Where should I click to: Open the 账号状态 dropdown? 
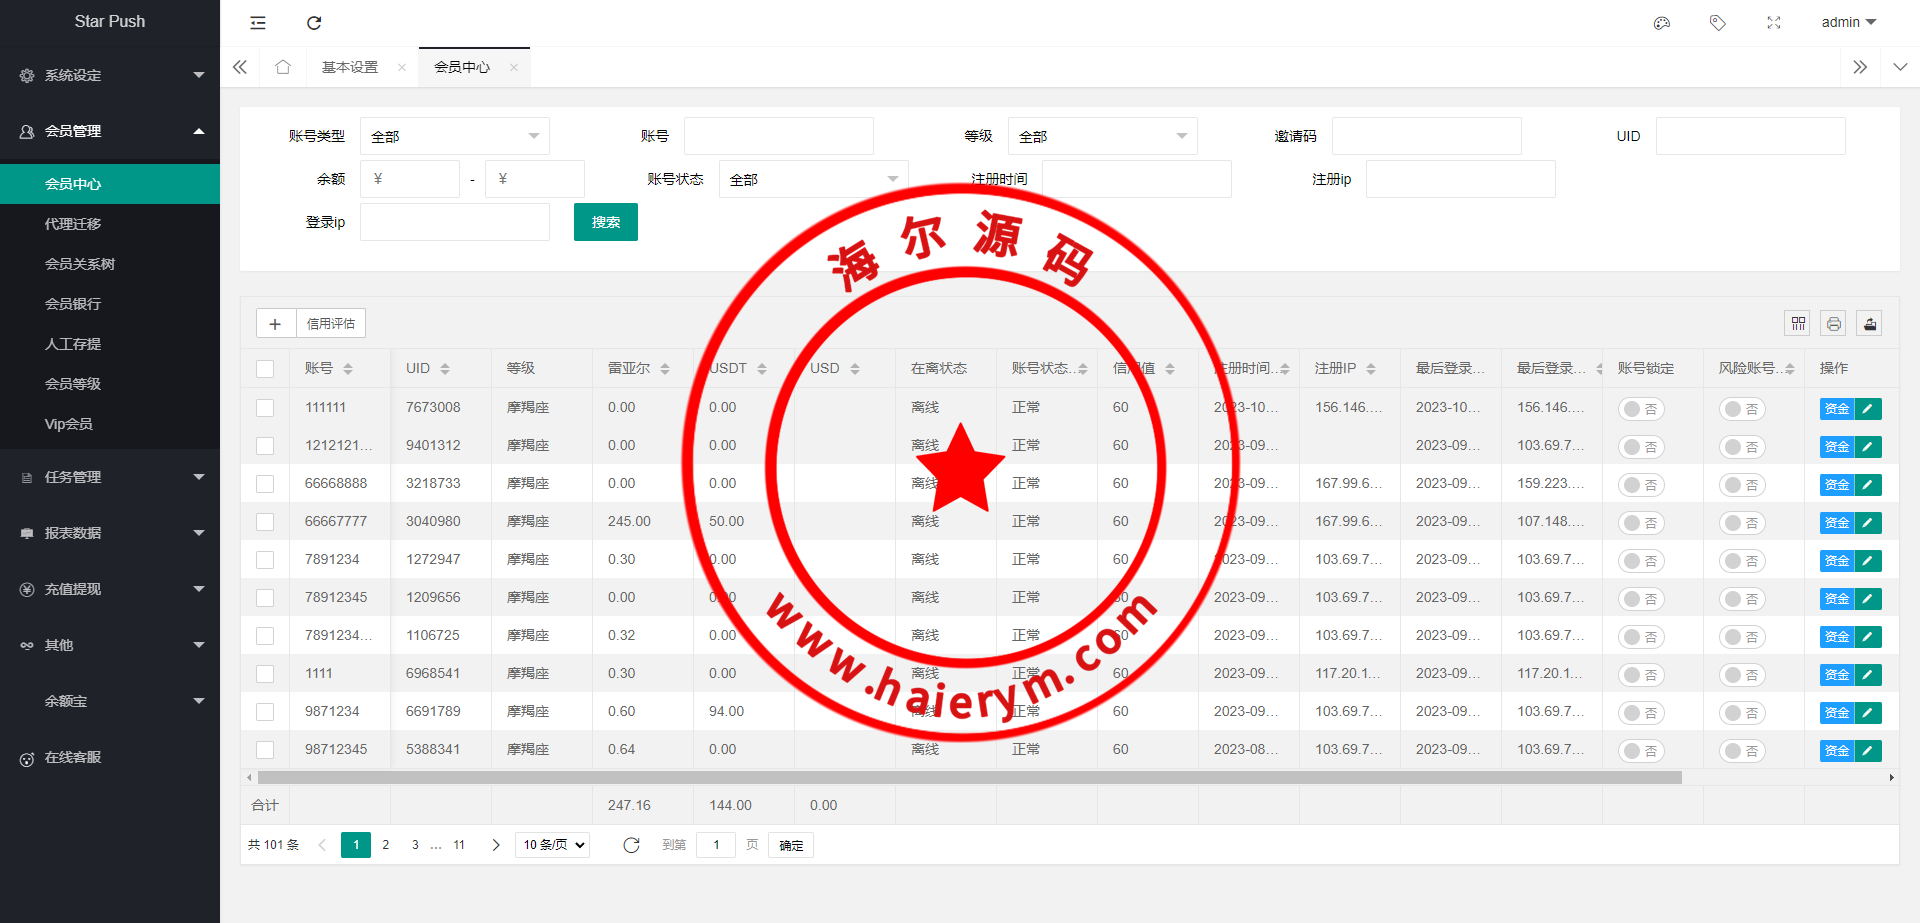coord(813,179)
